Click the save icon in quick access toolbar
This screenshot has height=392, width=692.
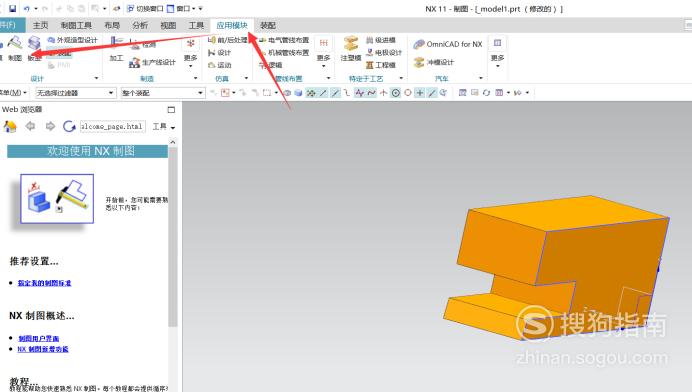[x=12, y=8]
